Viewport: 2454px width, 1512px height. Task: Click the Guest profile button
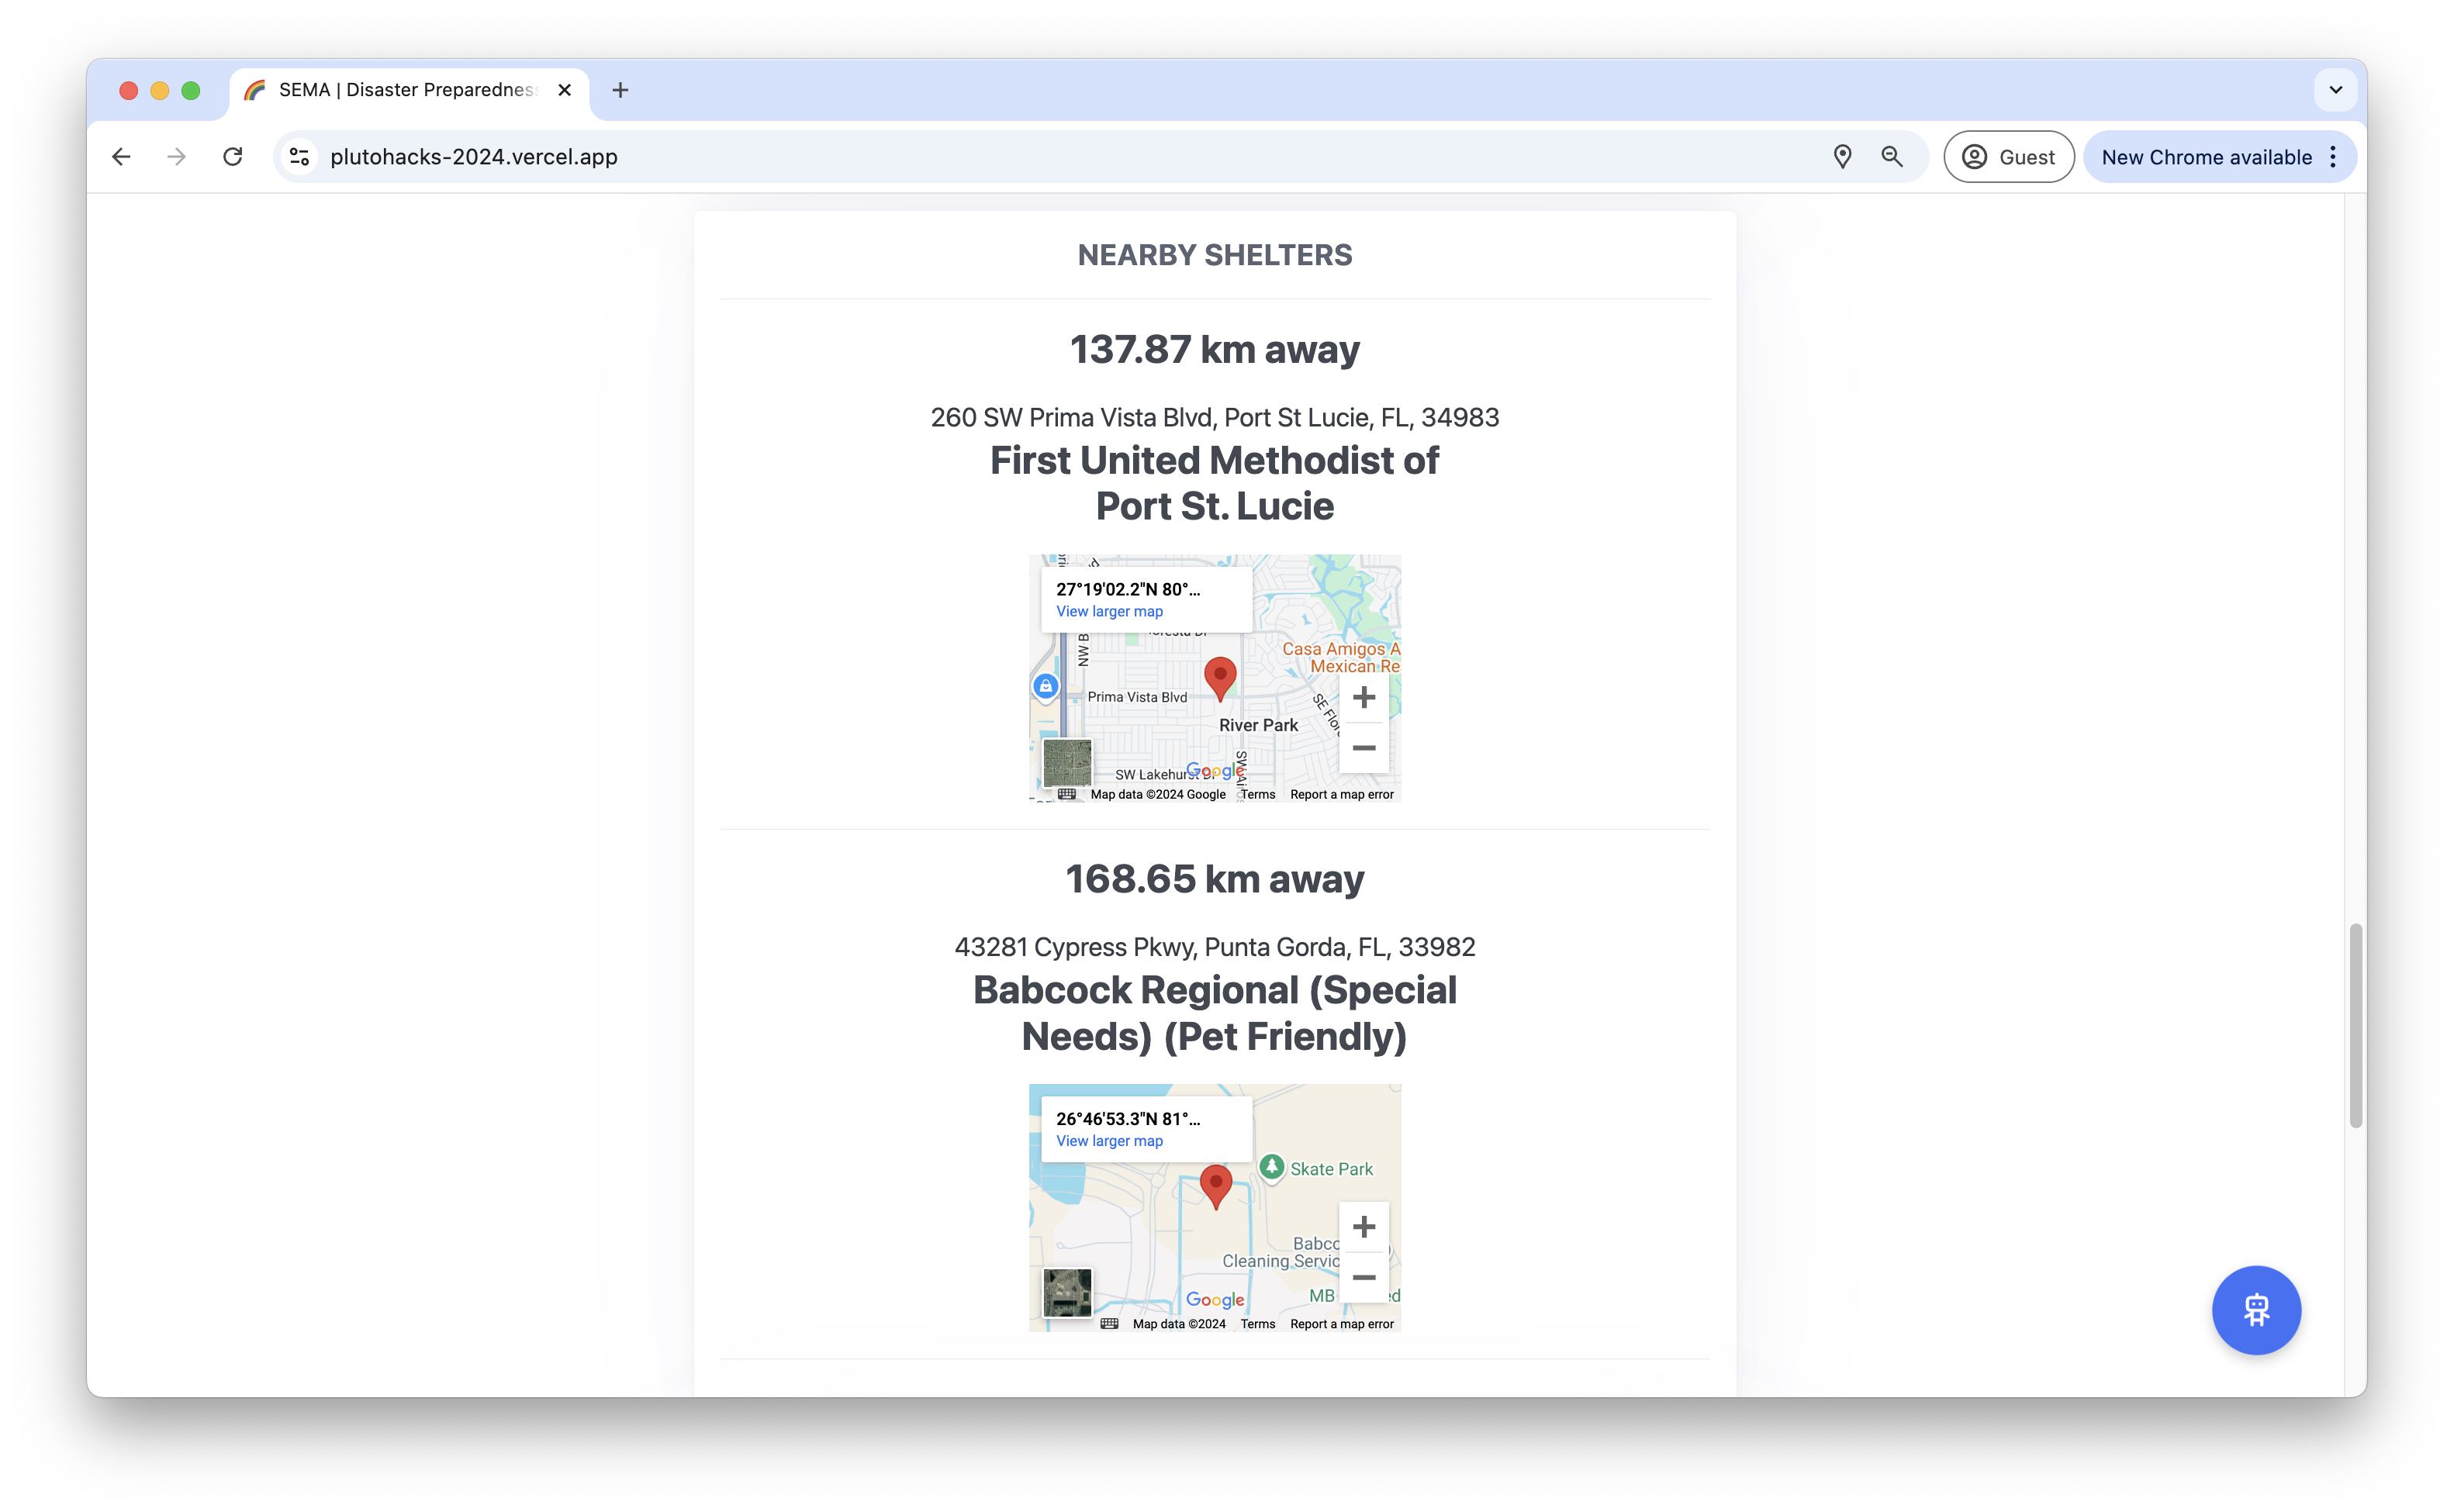click(x=2008, y=157)
